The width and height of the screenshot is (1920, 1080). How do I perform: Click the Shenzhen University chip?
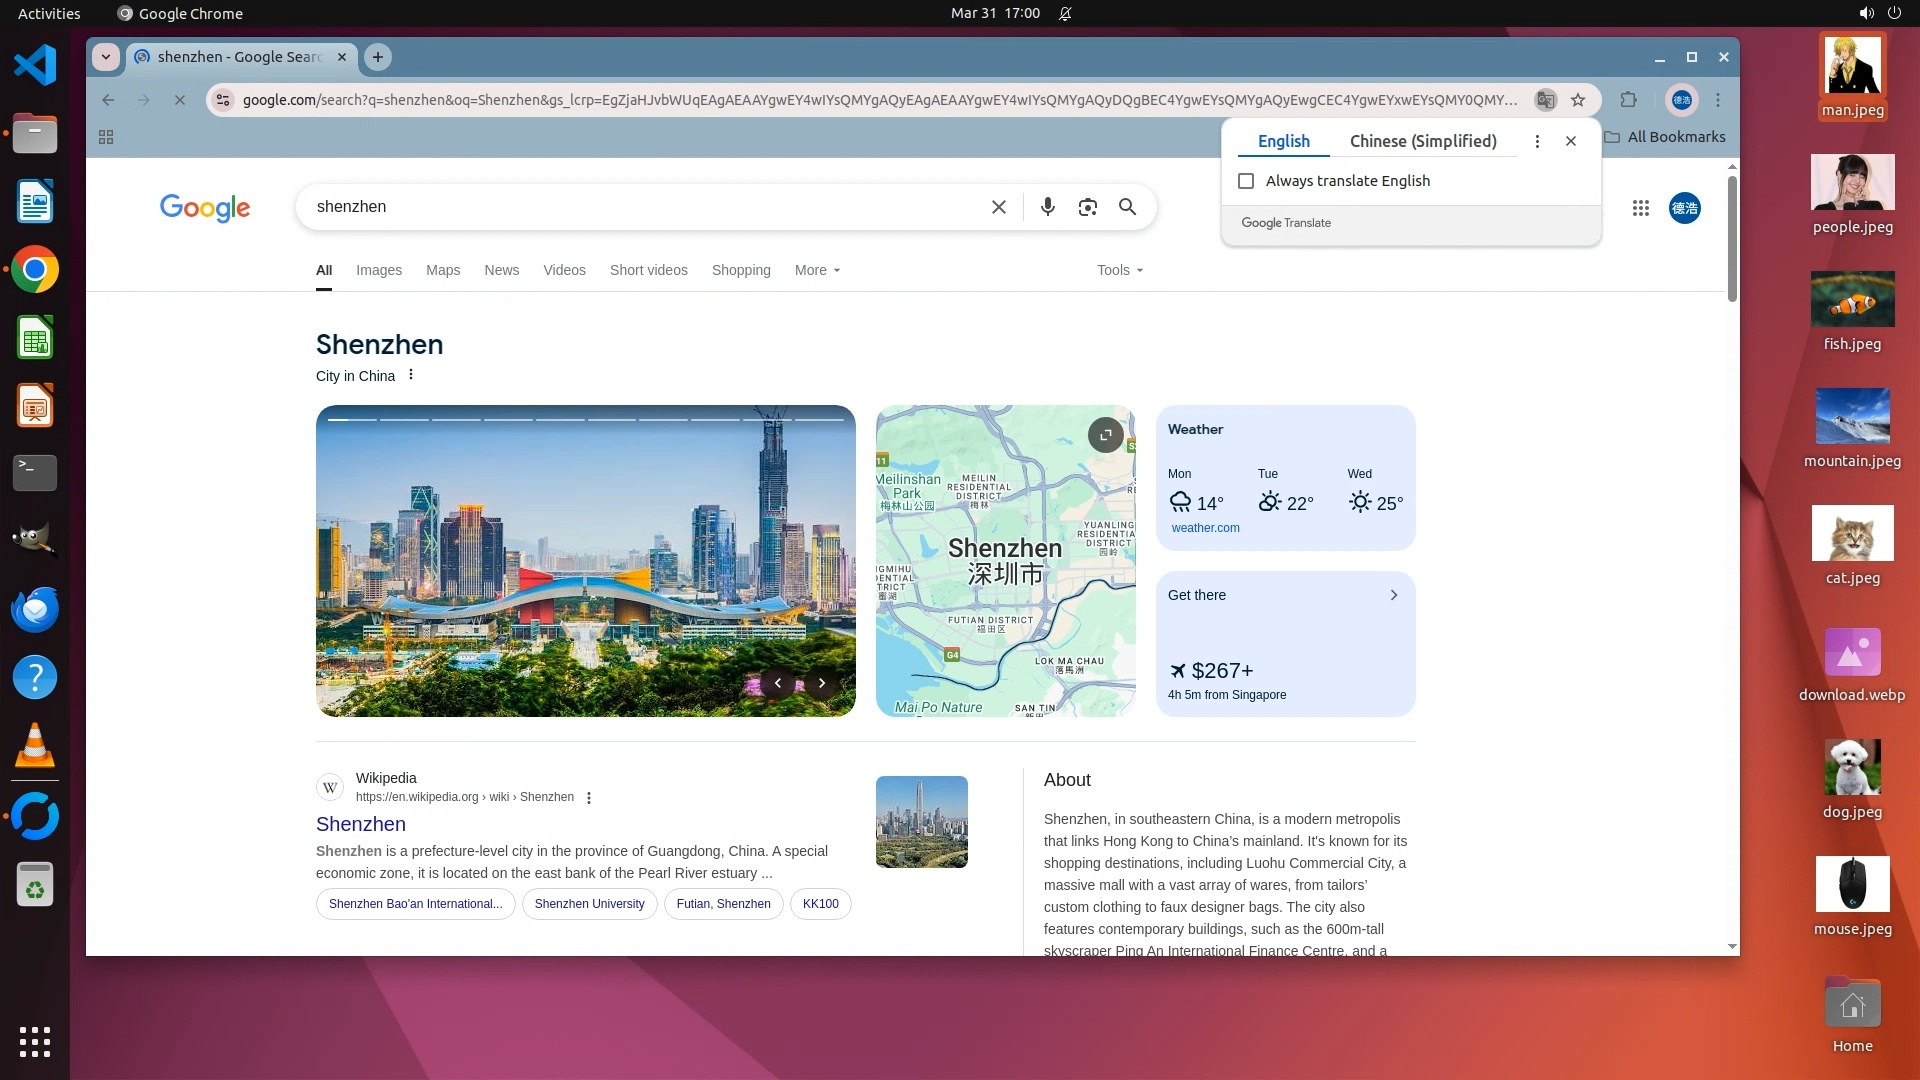(x=589, y=904)
